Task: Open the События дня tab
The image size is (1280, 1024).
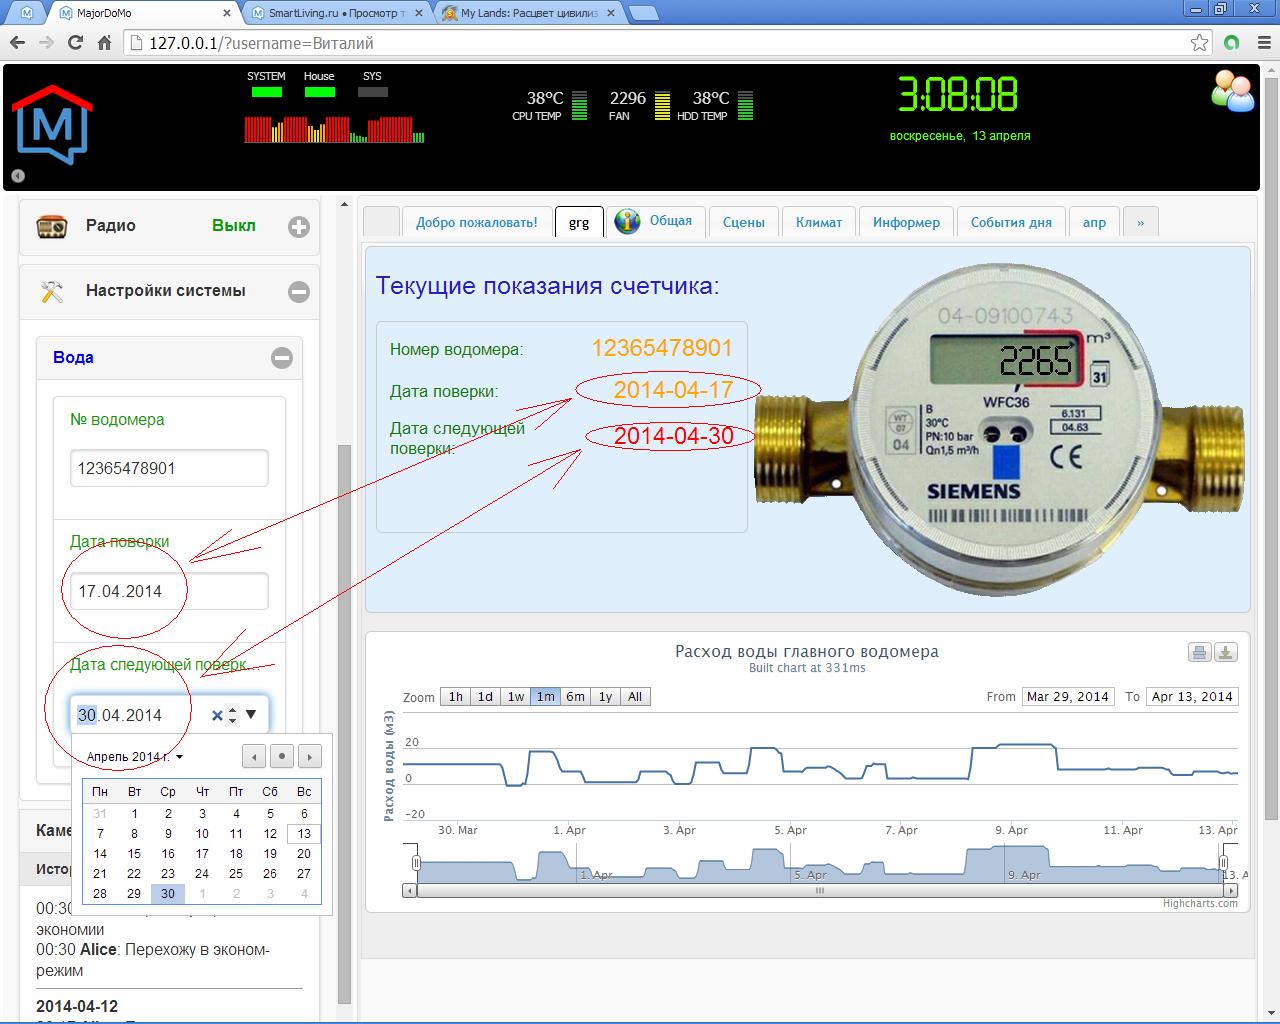Action: pyautogui.click(x=1010, y=222)
